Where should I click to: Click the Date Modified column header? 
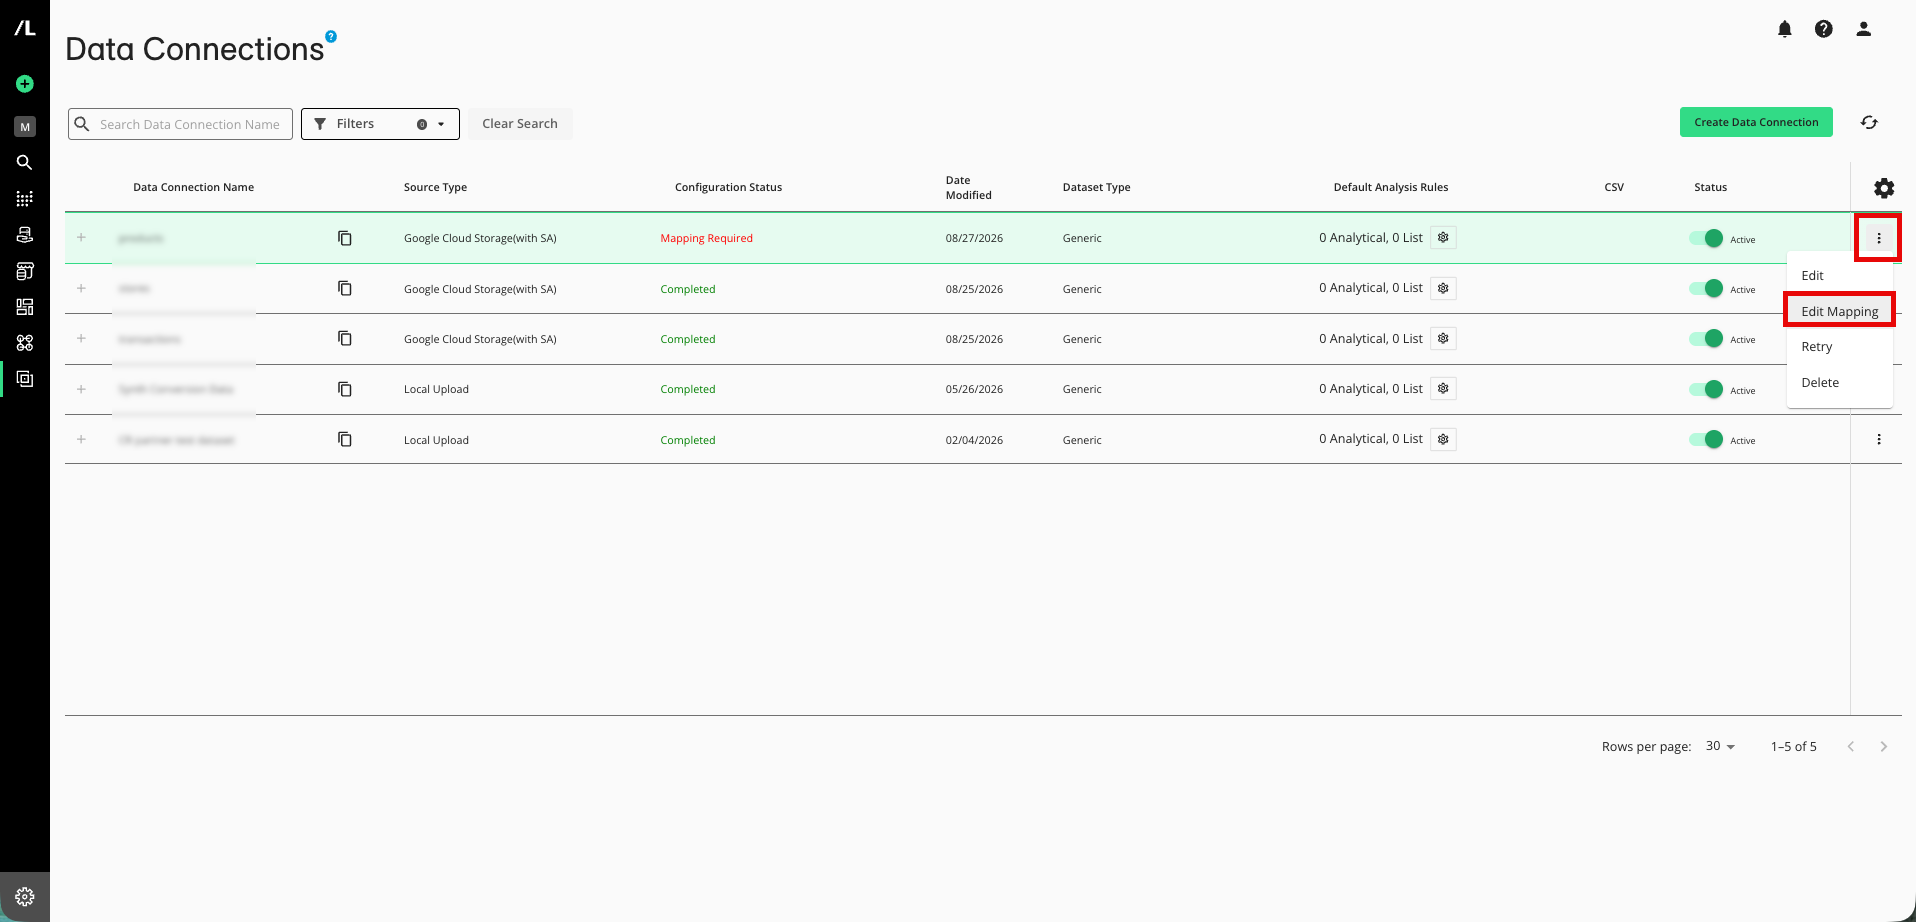point(969,188)
